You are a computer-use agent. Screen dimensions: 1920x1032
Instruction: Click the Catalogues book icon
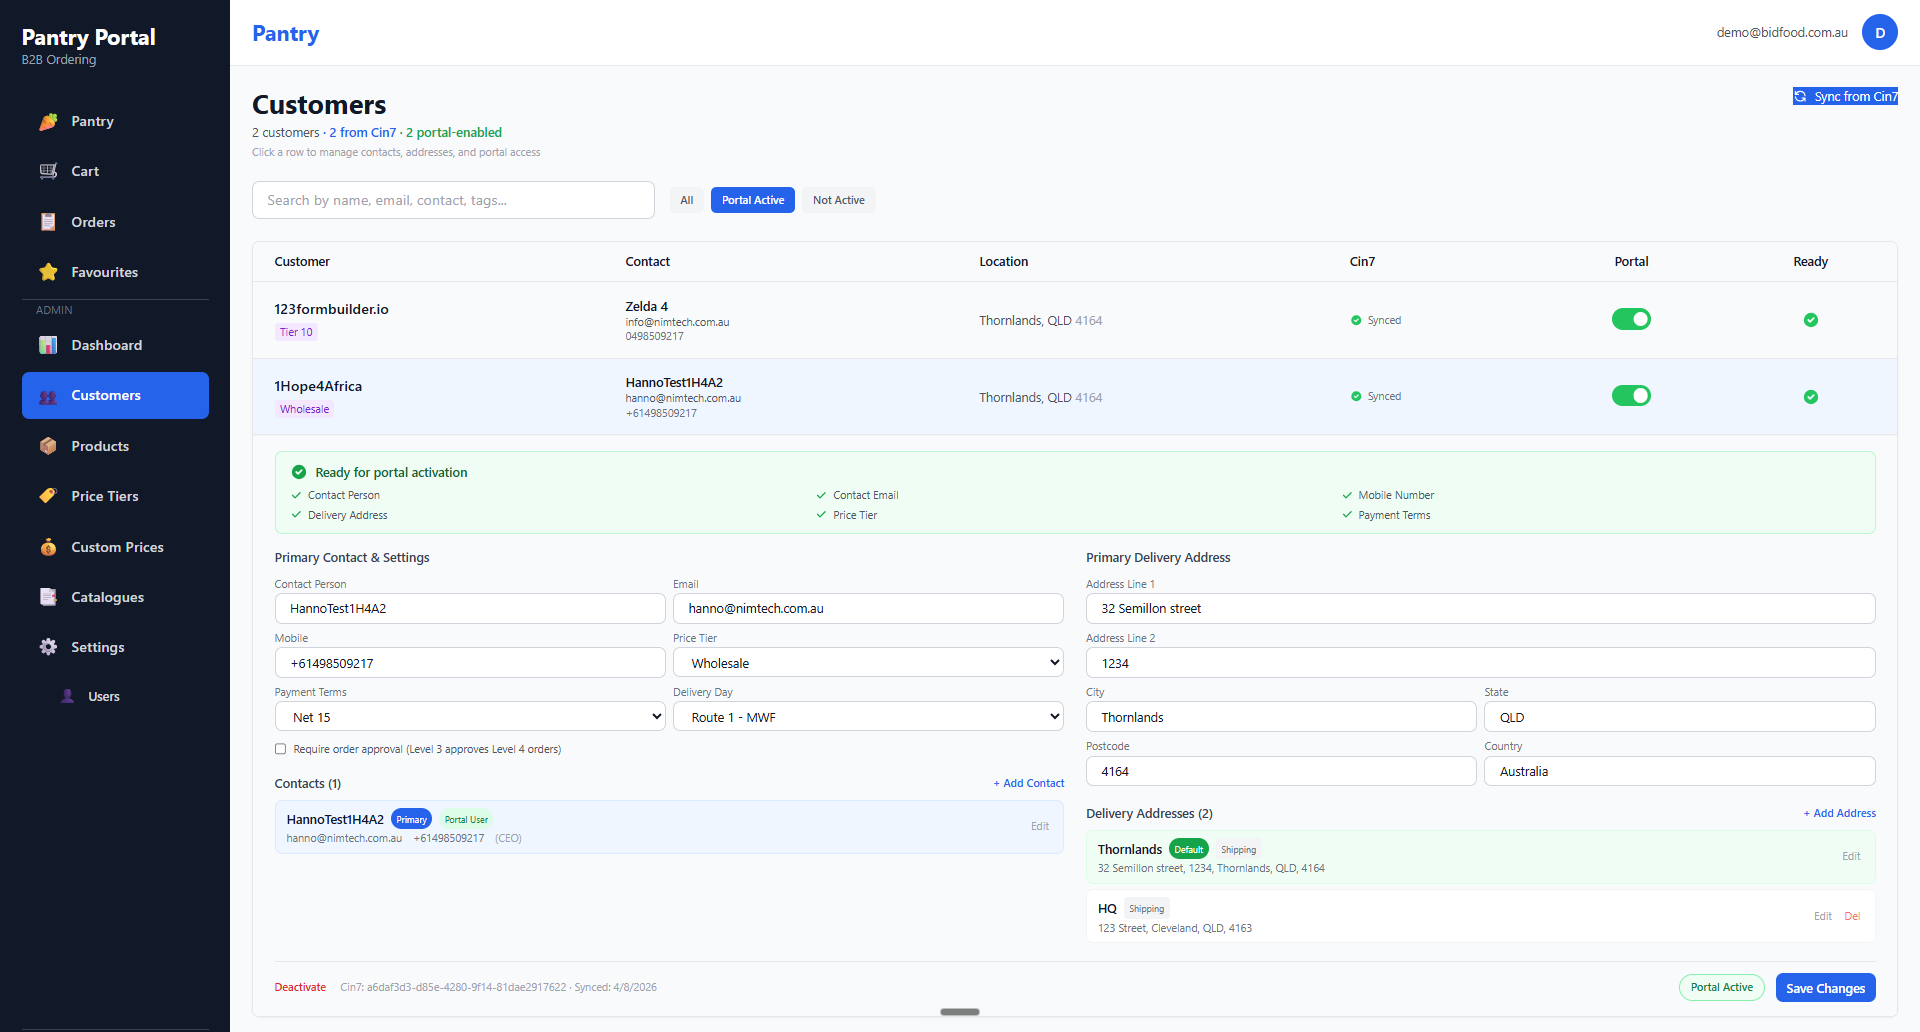point(48,597)
